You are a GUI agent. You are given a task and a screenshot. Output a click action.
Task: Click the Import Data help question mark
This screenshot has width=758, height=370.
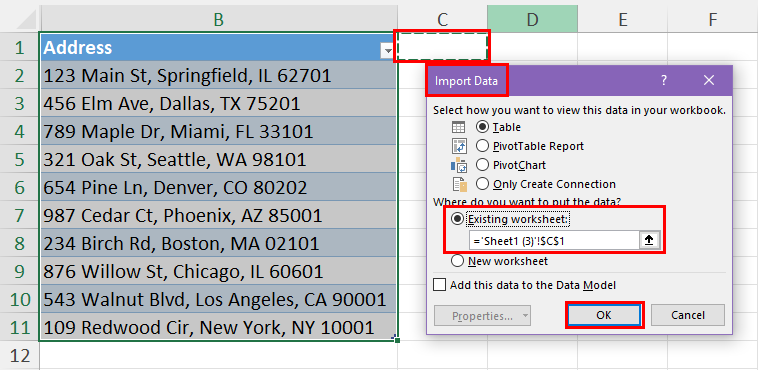[664, 80]
